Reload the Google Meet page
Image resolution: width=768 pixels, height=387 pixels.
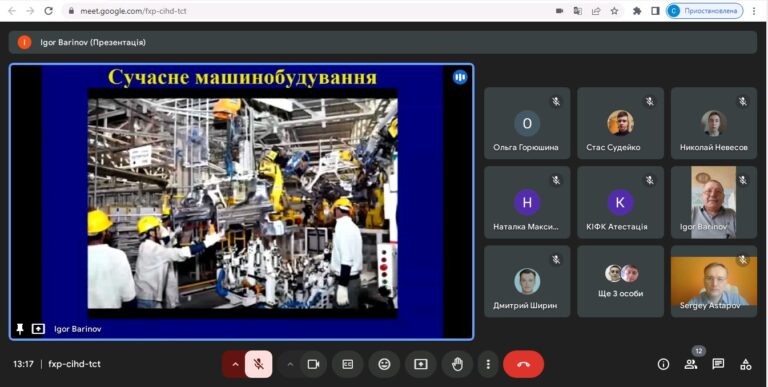[x=48, y=11]
